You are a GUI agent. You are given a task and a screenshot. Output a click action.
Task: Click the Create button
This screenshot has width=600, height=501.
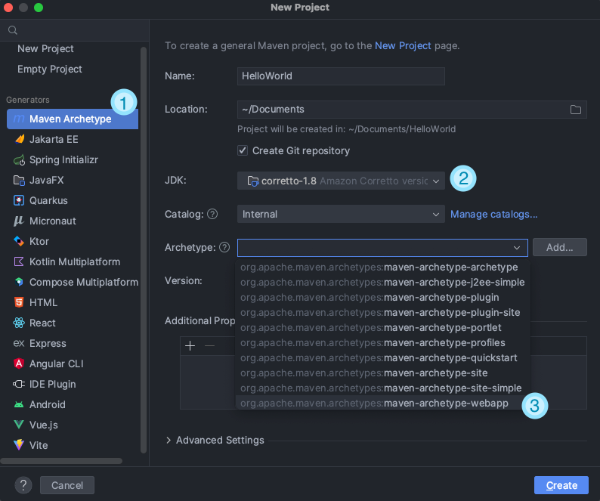point(561,485)
